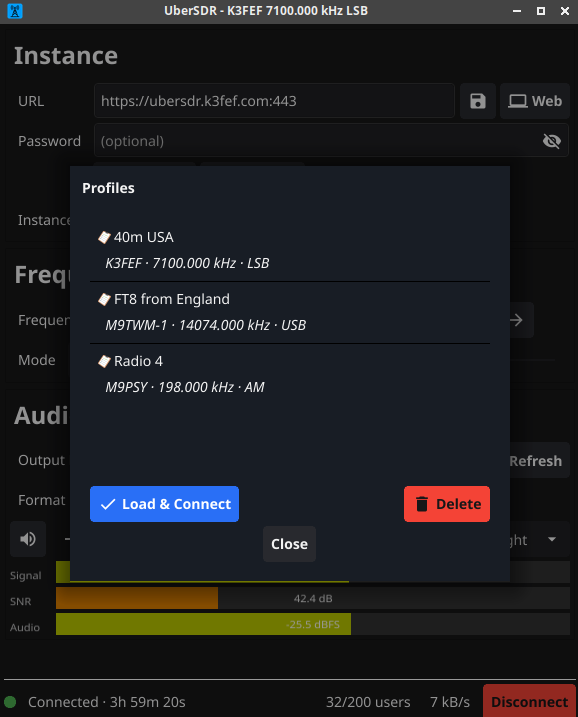The width and height of the screenshot is (578, 717).
Task: Click the Password input field
Action: (331, 140)
